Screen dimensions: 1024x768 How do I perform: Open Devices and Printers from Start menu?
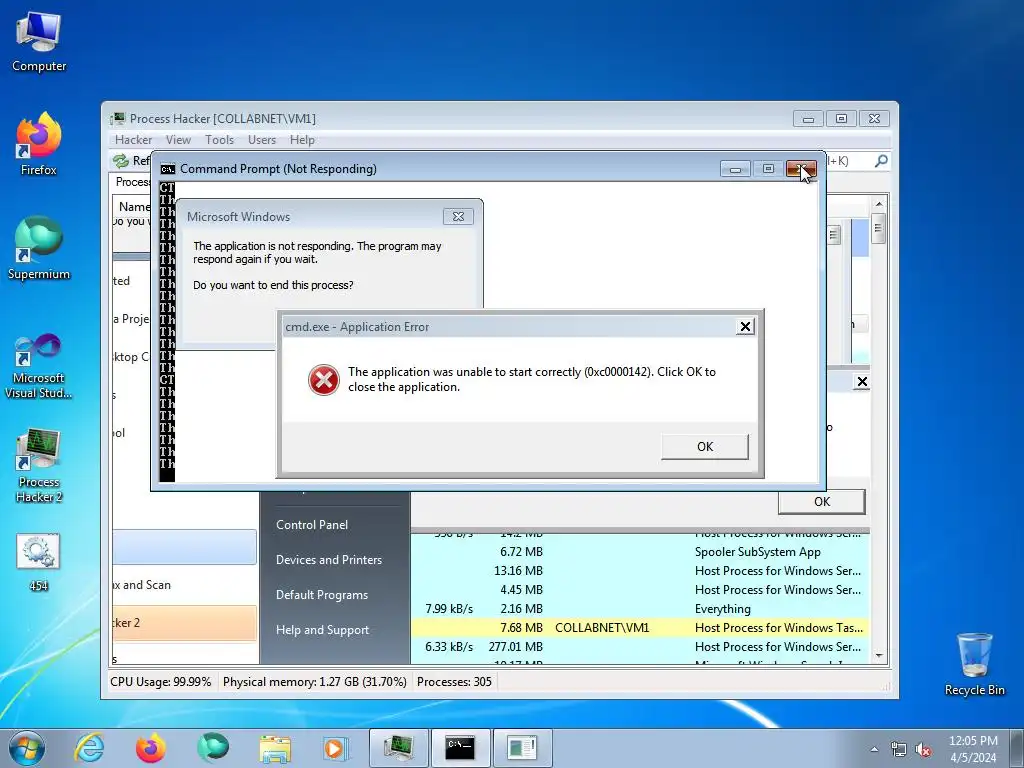(x=329, y=560)
